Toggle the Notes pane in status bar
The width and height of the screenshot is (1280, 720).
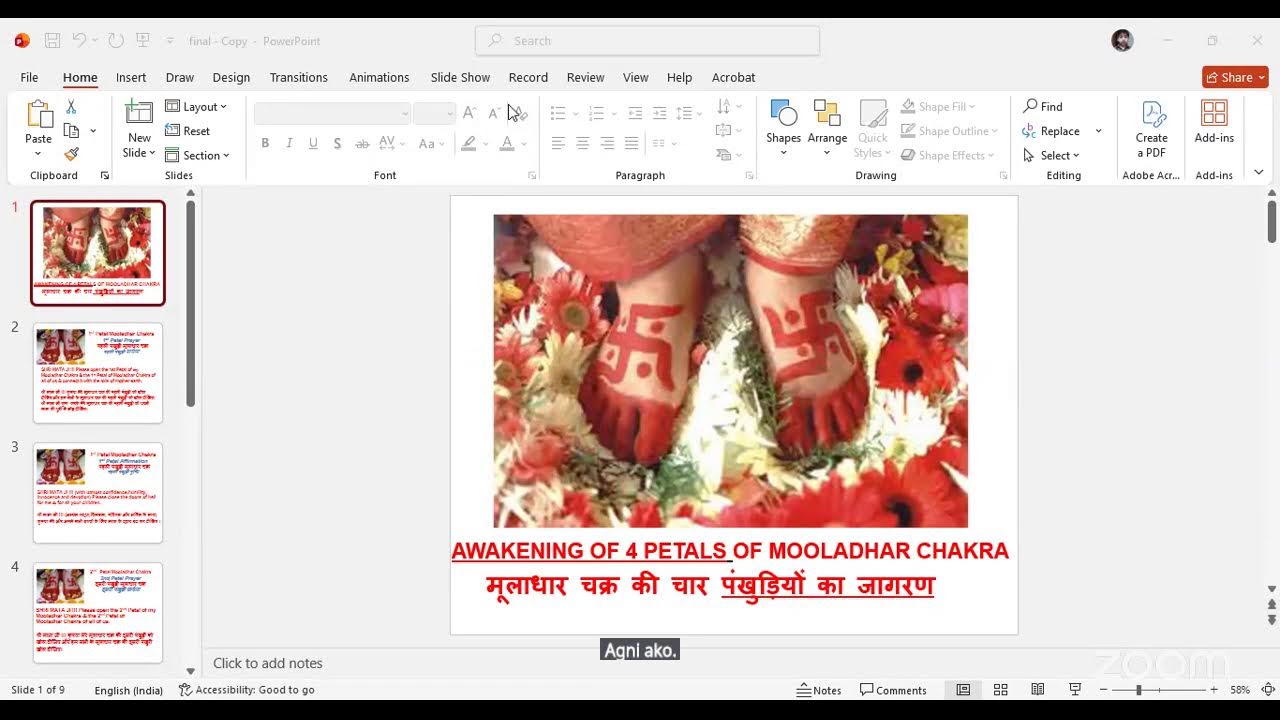pos(819,690)
